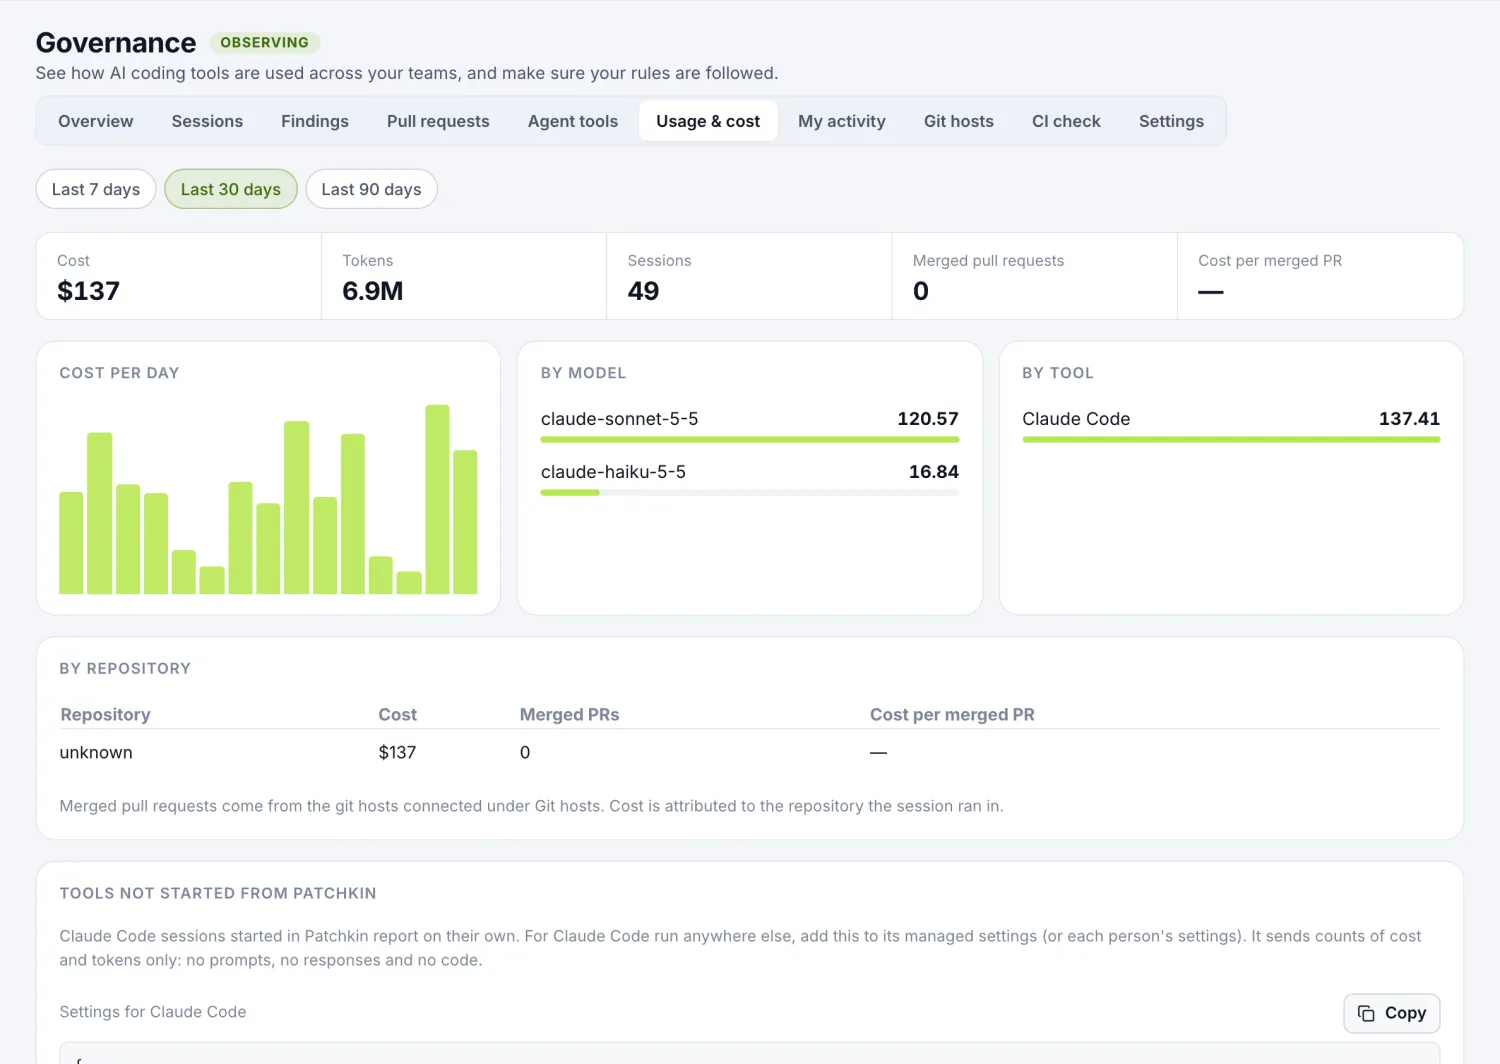Image resolution: width=1500 pixels, height=1064 pixels.
Task: Click the Cost per merged PR column header
Action: pos(952,715)
